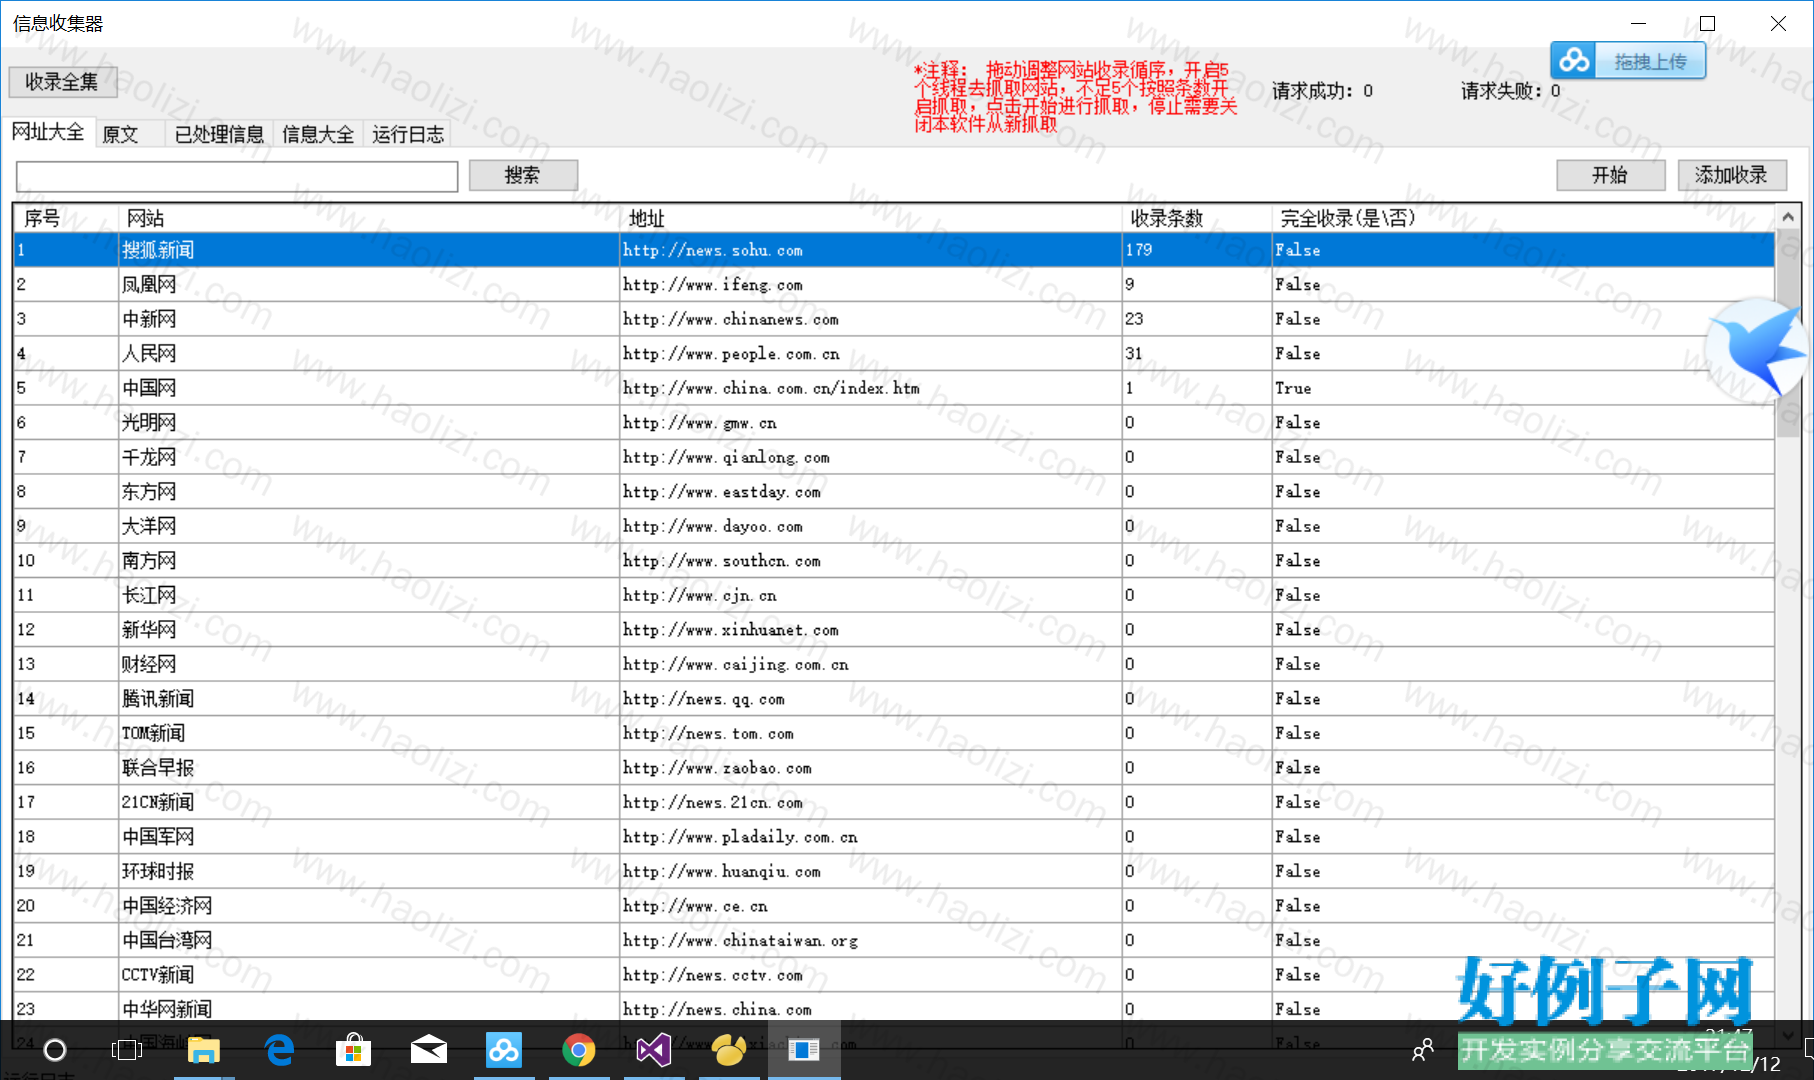Screen dimensions: 1814x1080
Task: Click the 搜索 button
Action: coord(523,175)
